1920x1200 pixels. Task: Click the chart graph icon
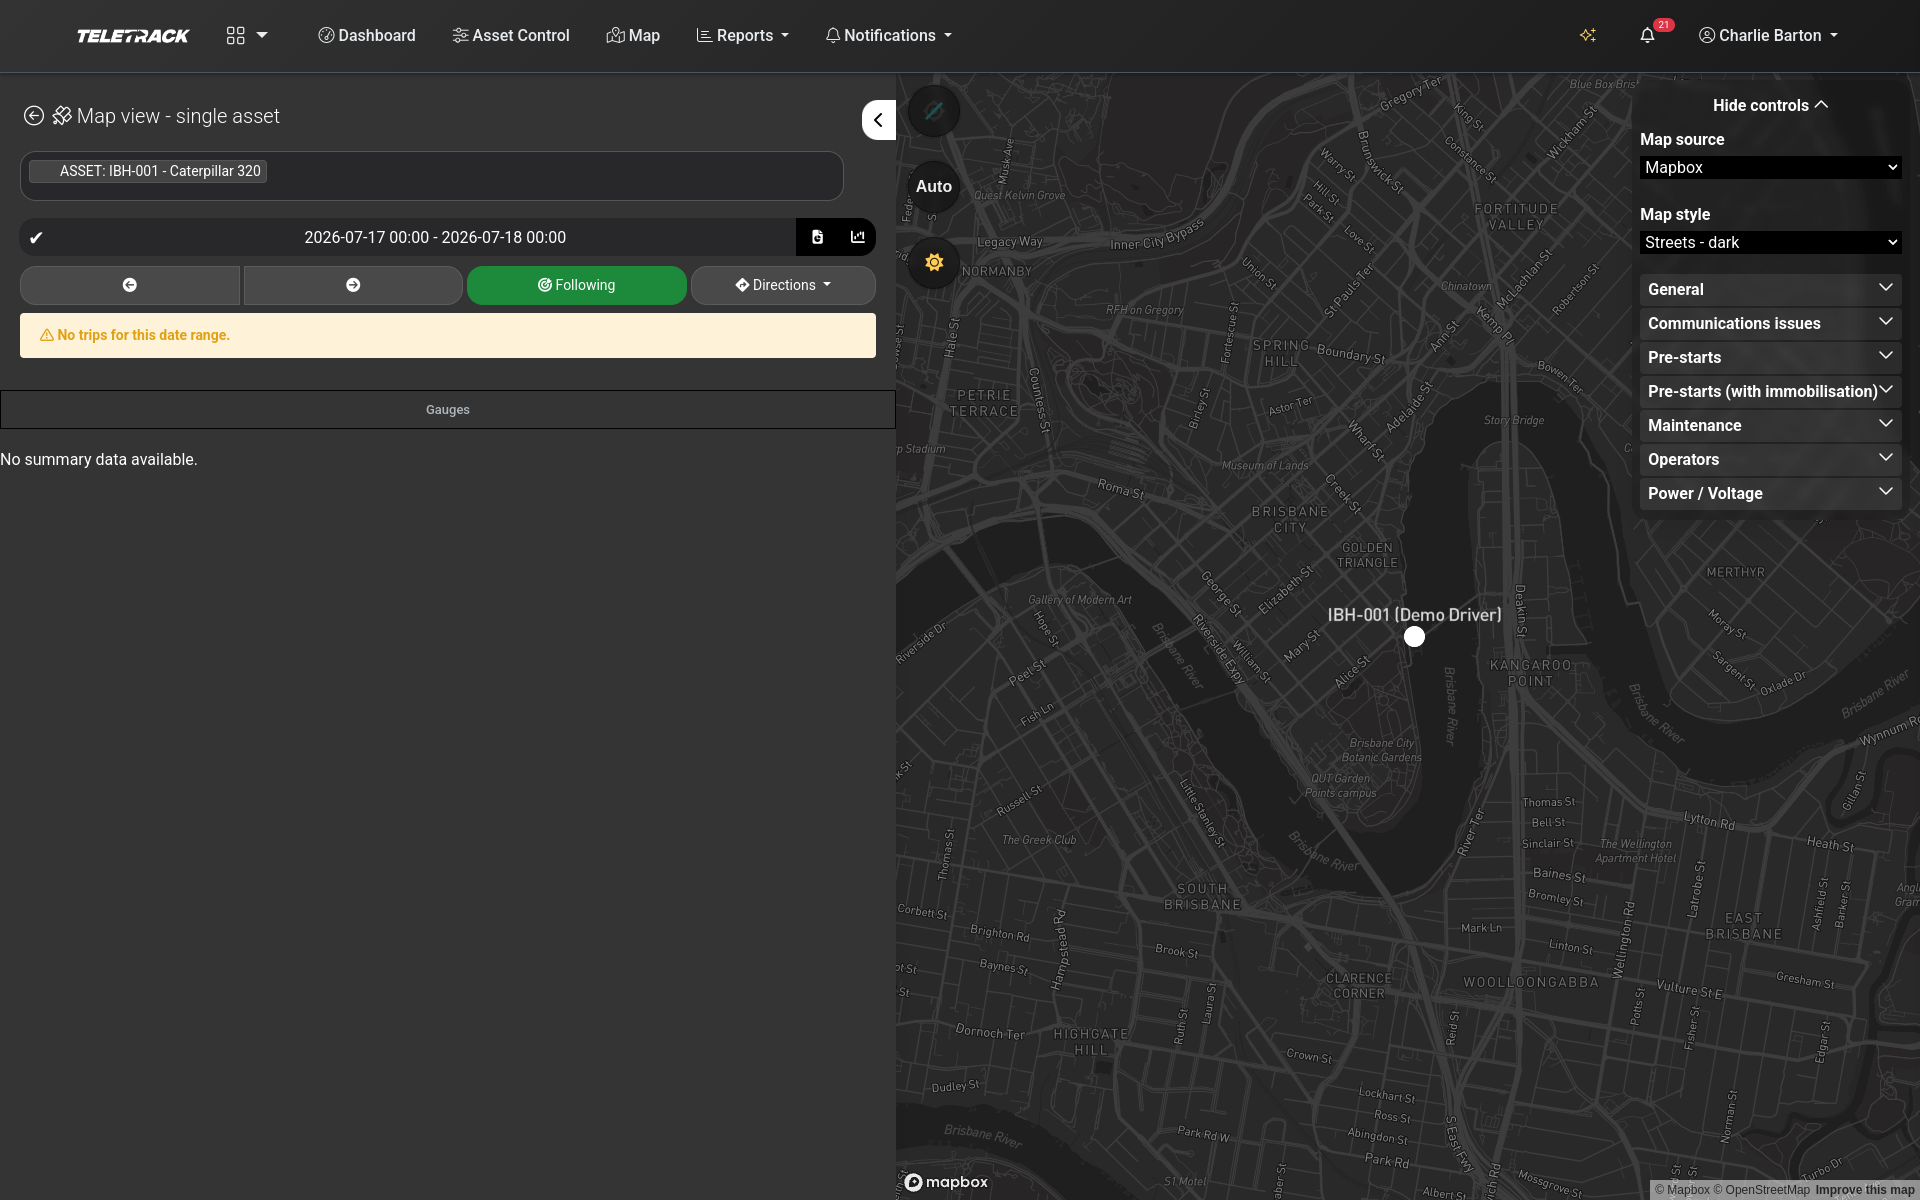coord(857,238)
